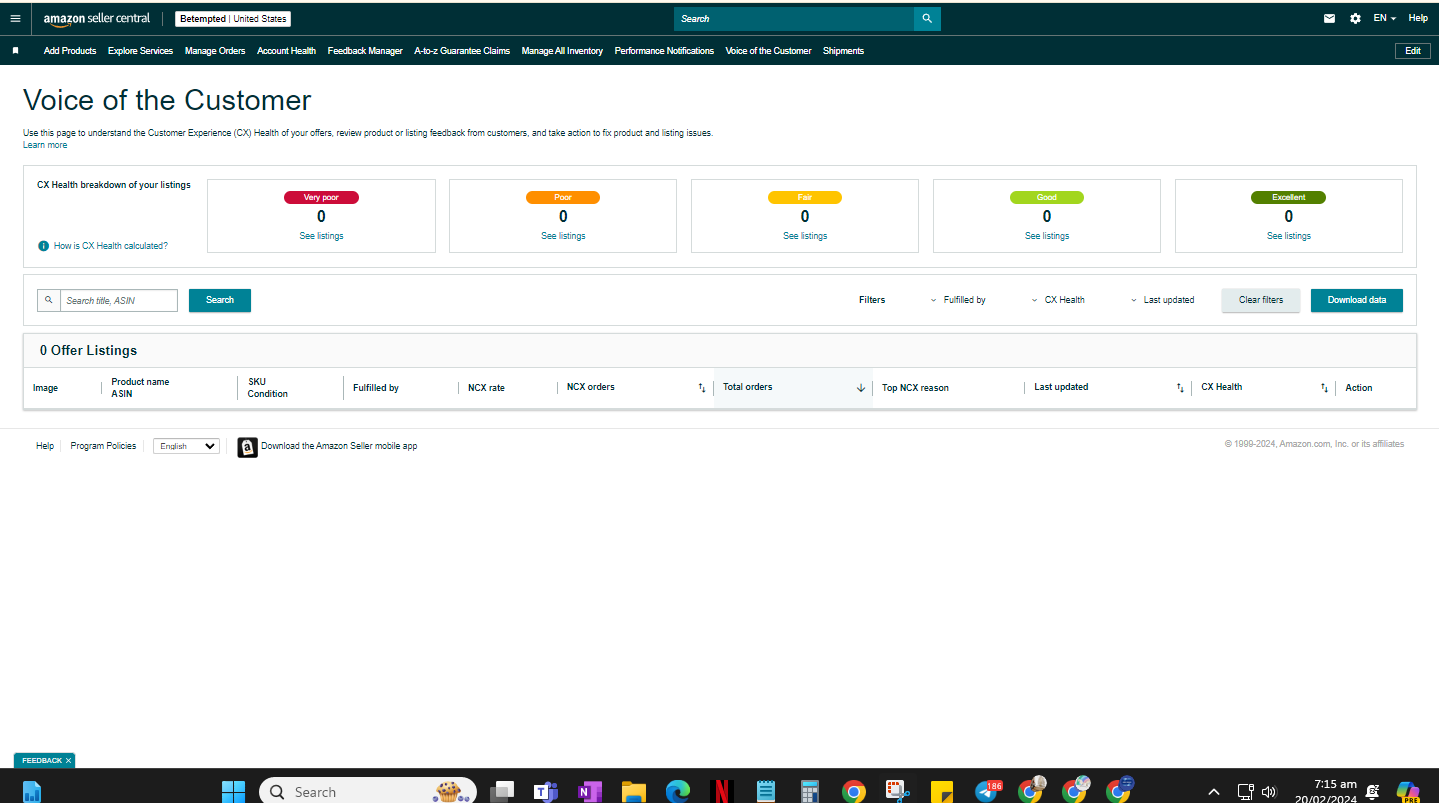Open File Explorer from taskbar

tap(633, 791)
